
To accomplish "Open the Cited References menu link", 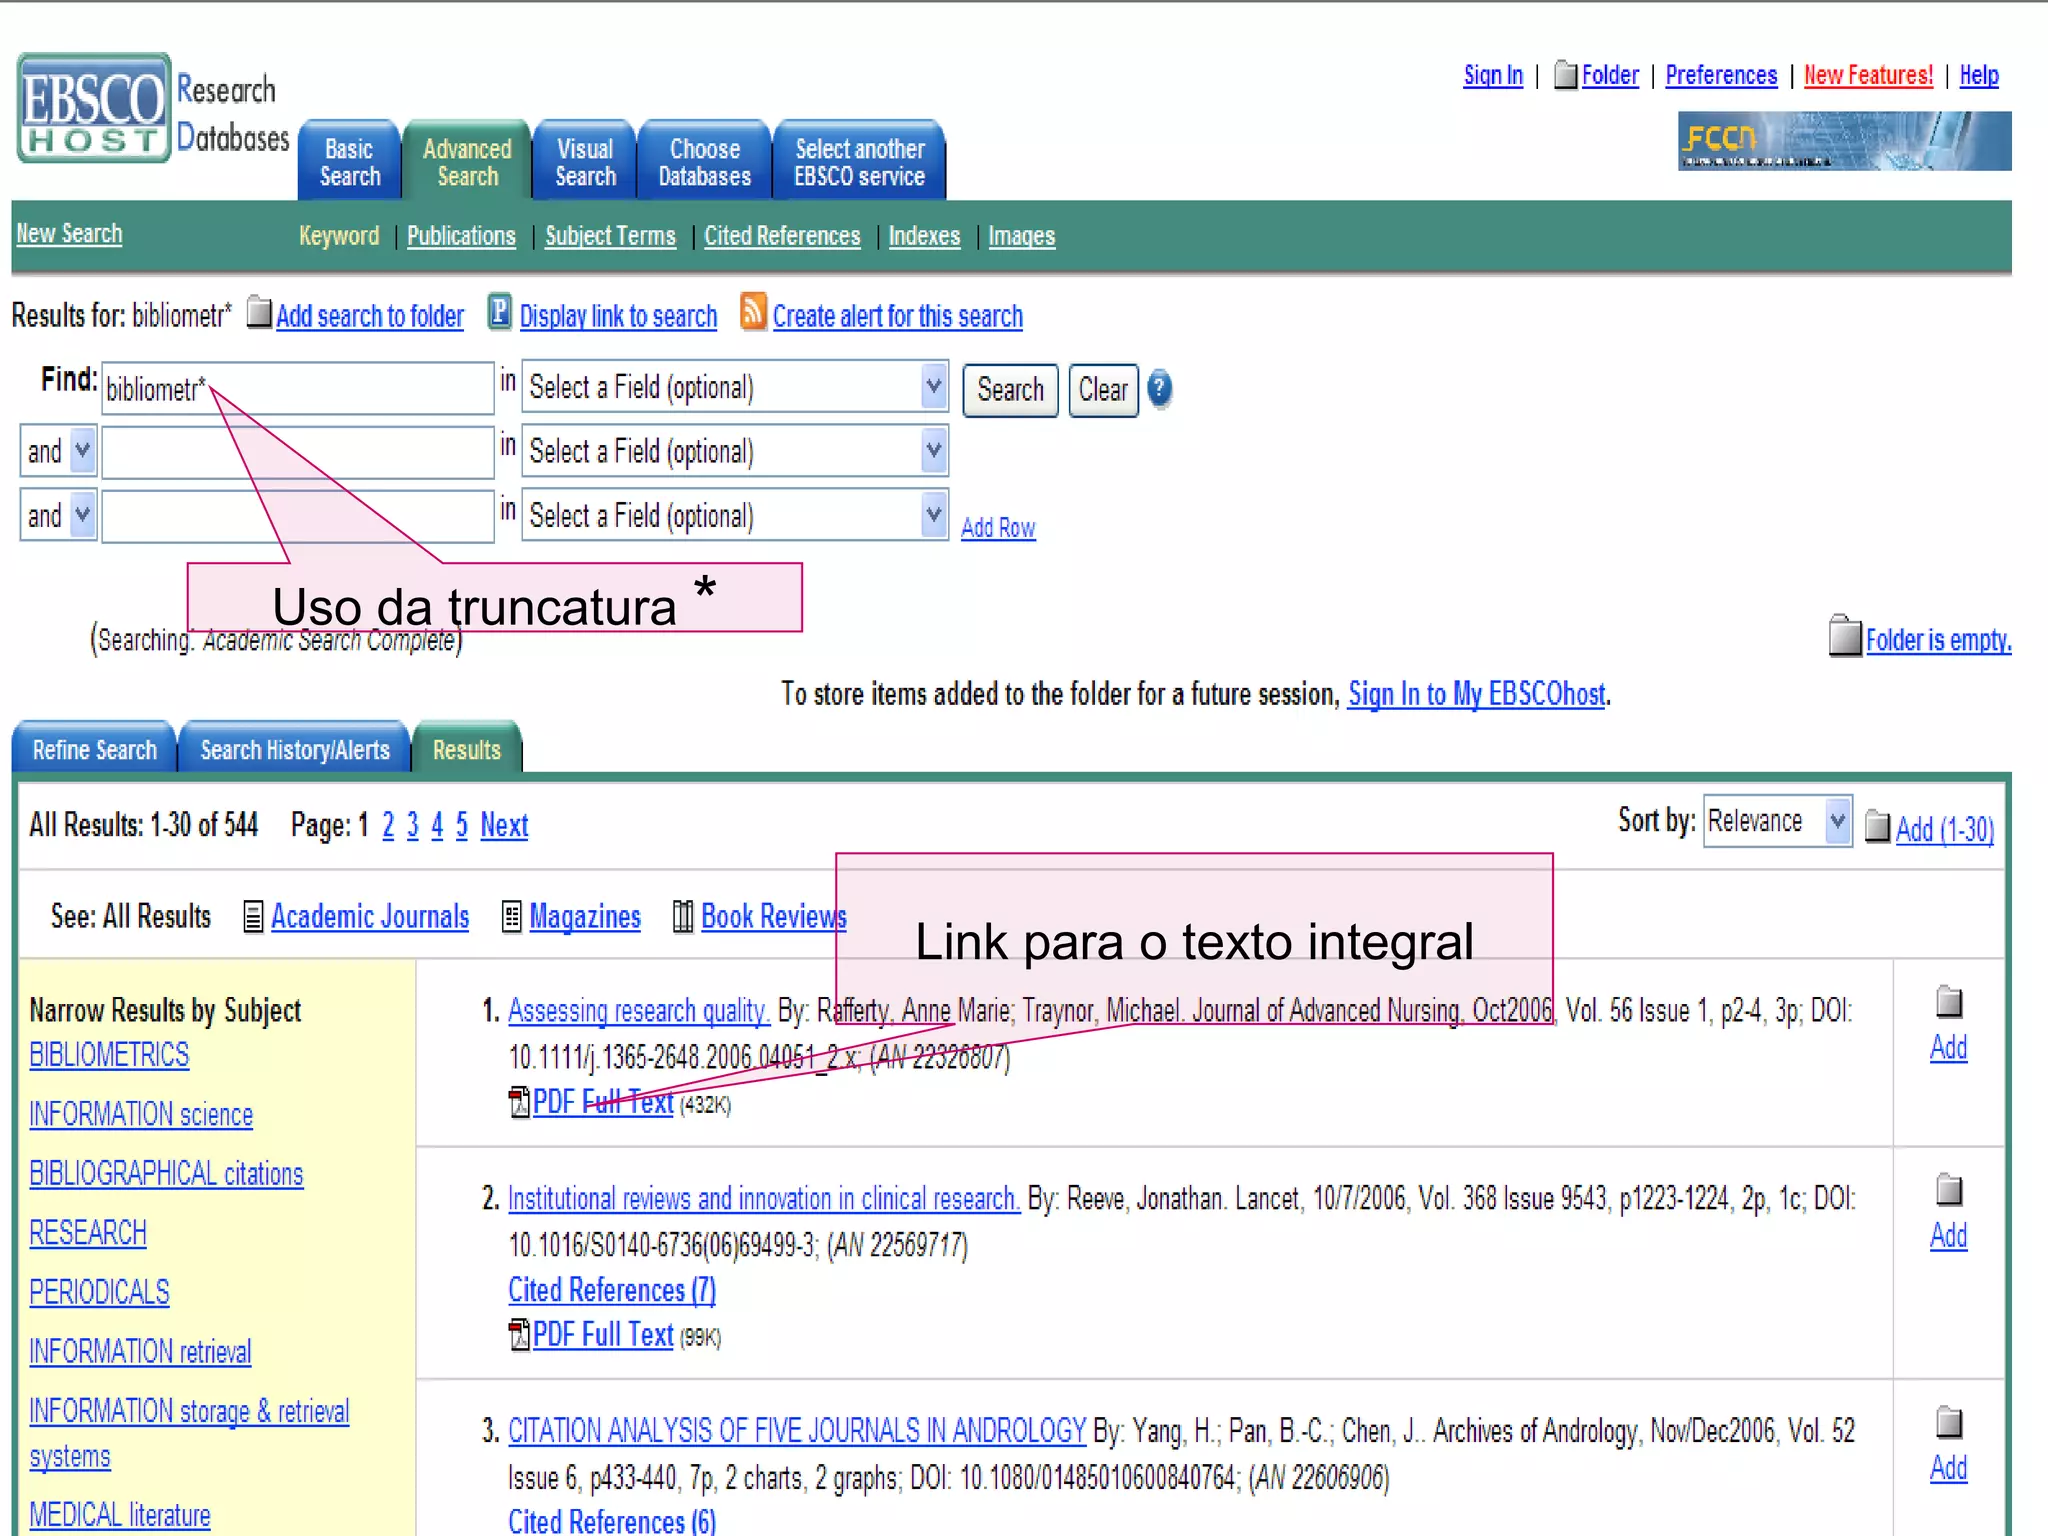I will 782,235.
